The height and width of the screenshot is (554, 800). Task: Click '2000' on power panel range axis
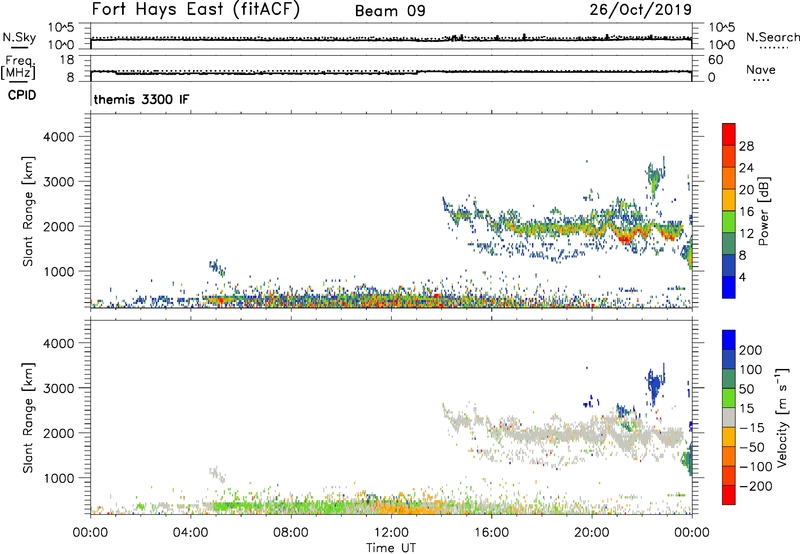pos(59,226)
